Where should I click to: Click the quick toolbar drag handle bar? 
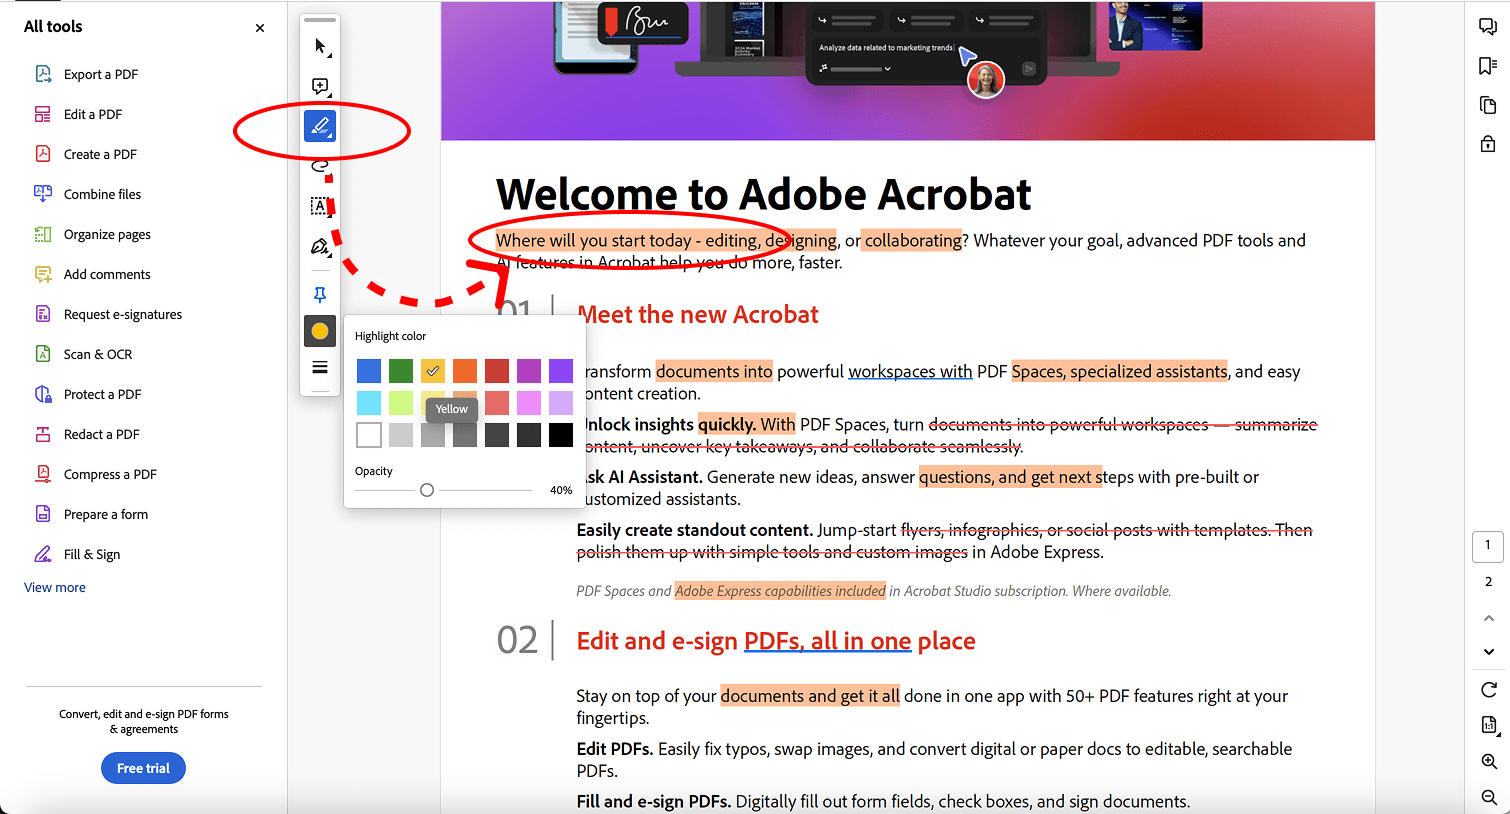pyautogui.click(x=320, y=19)
